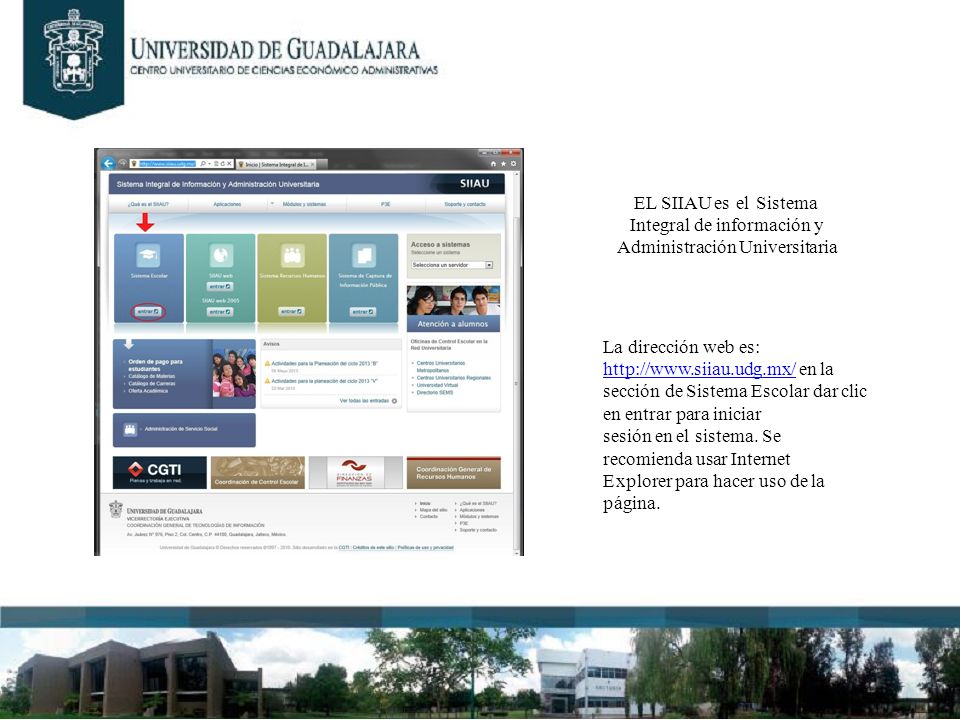Click Coordinación de Control Escolar banner
The width and height of the screenshot is (960, 720).
pyautogui.click(x=257, y=473)
